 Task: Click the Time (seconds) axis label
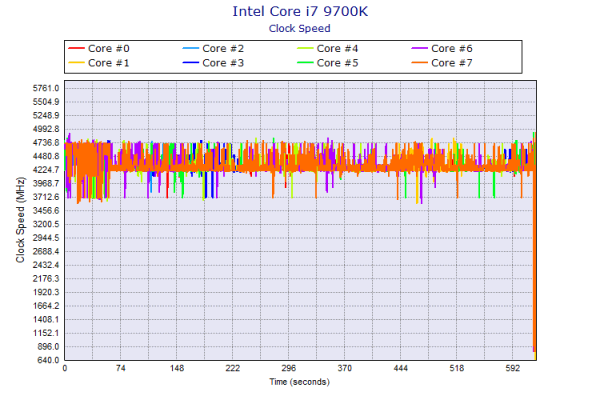pyautogui.click(x=300, y=382)
